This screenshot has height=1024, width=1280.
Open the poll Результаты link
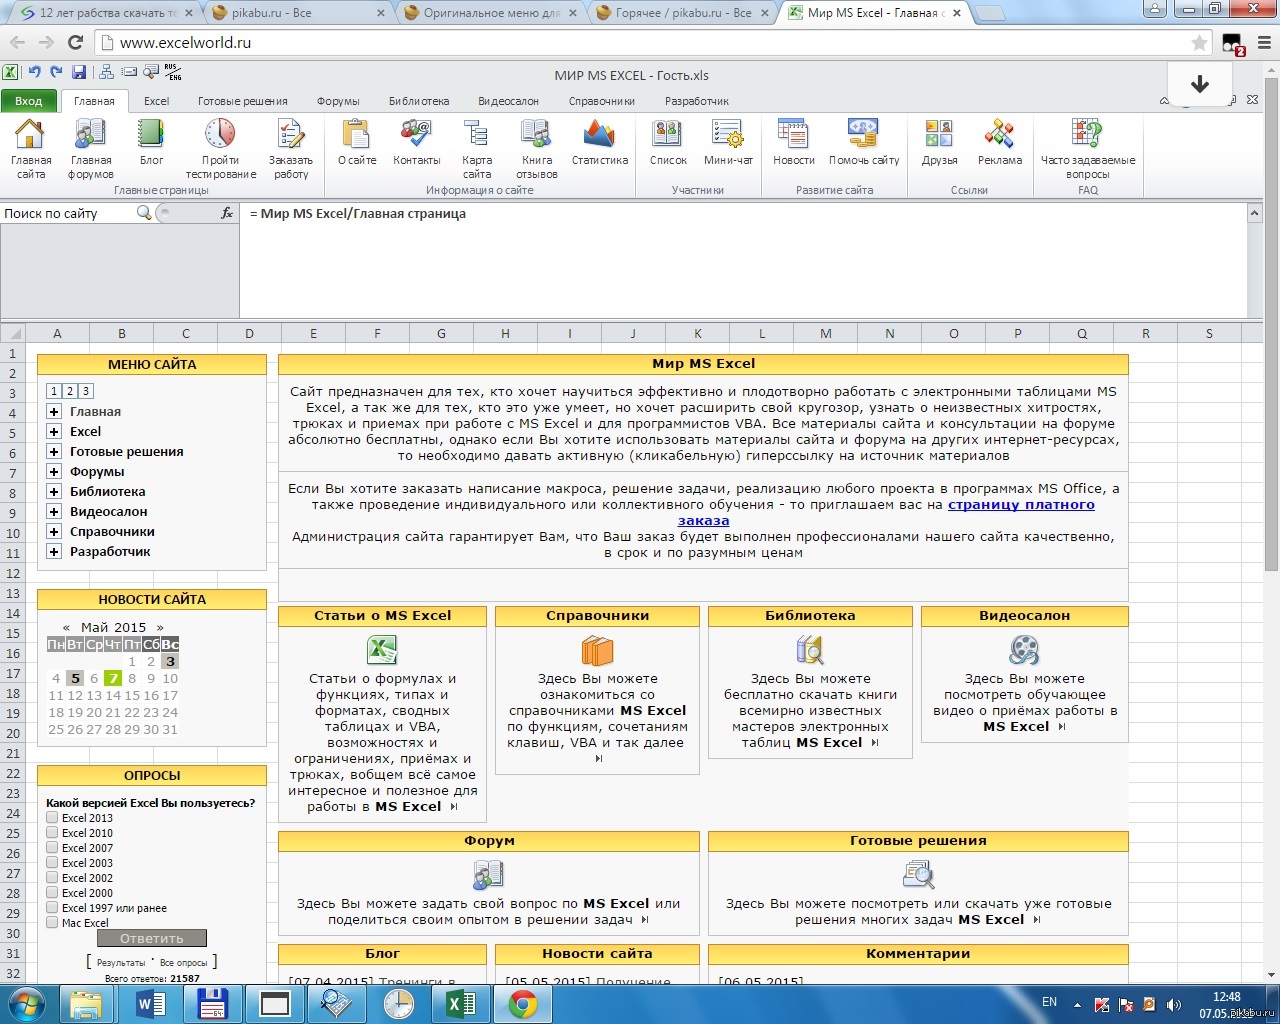120,962
